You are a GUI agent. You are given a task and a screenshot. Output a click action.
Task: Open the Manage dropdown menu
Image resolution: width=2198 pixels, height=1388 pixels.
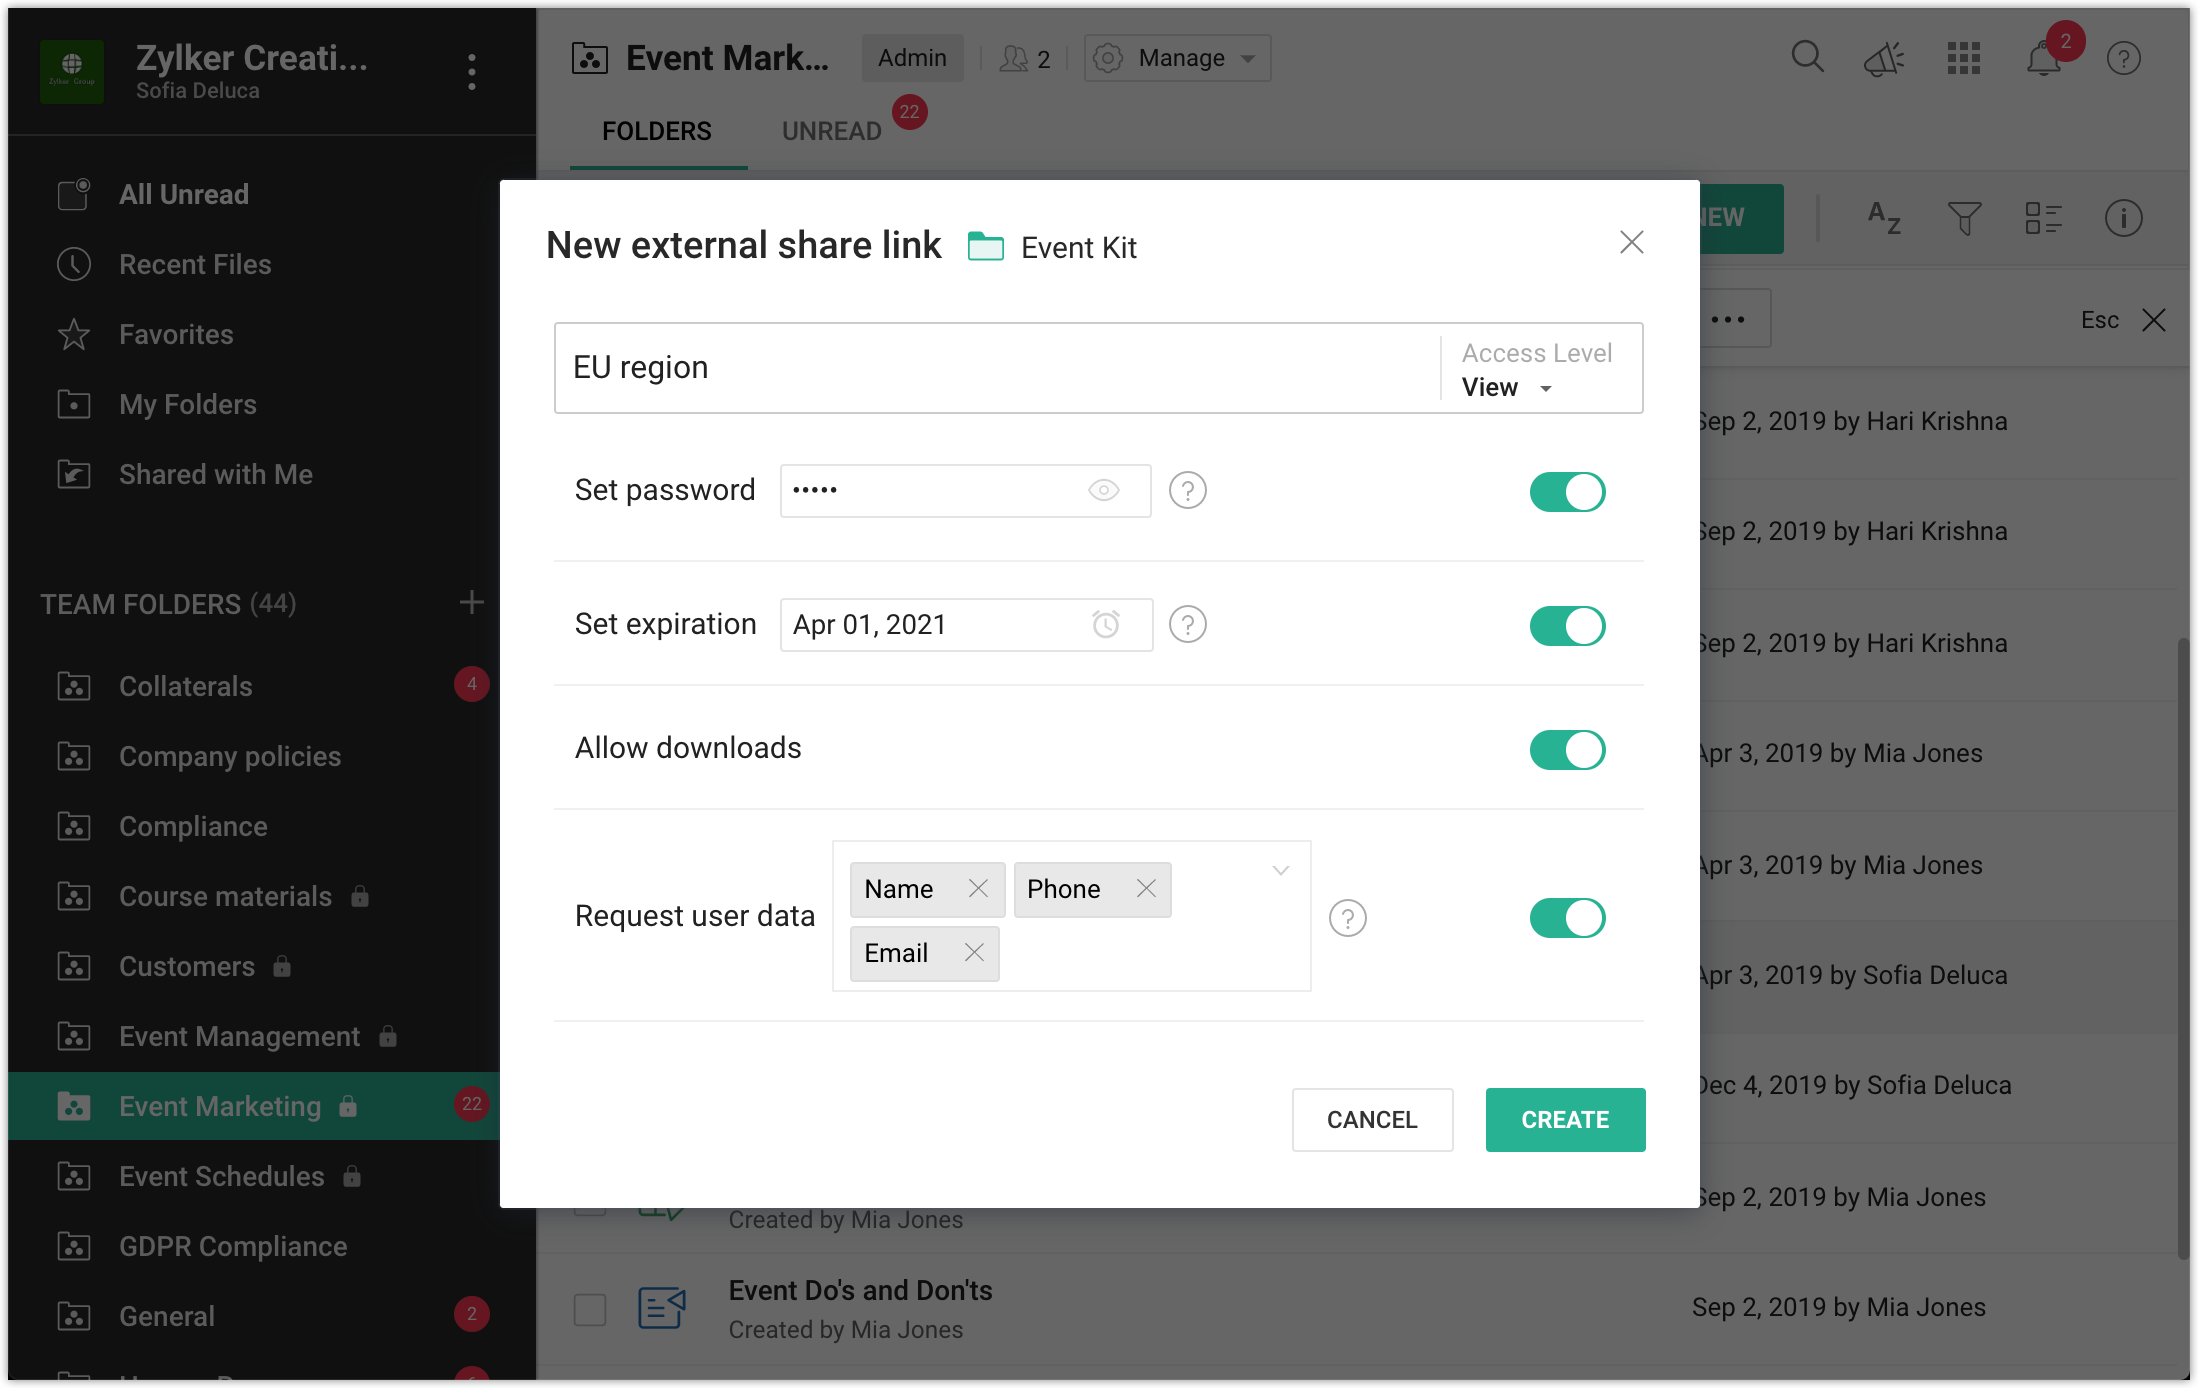click(1178, 59)
